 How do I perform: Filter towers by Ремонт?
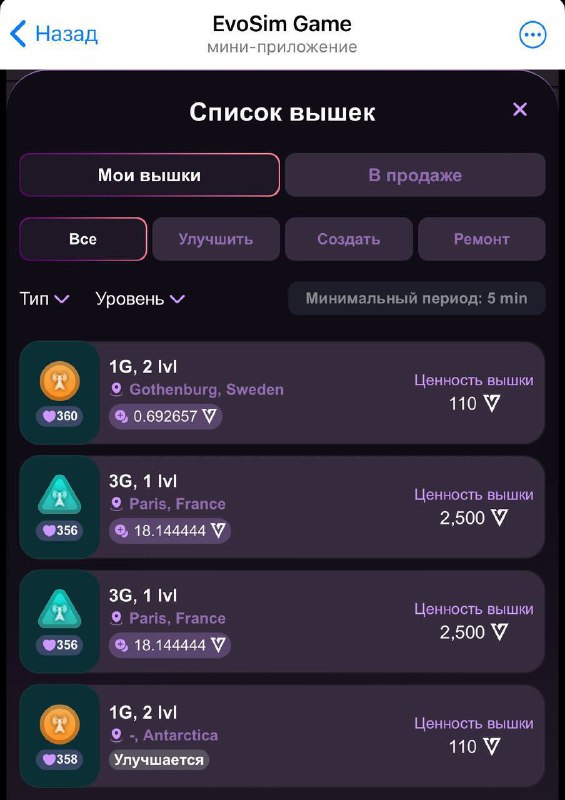(x=482, y=239)
